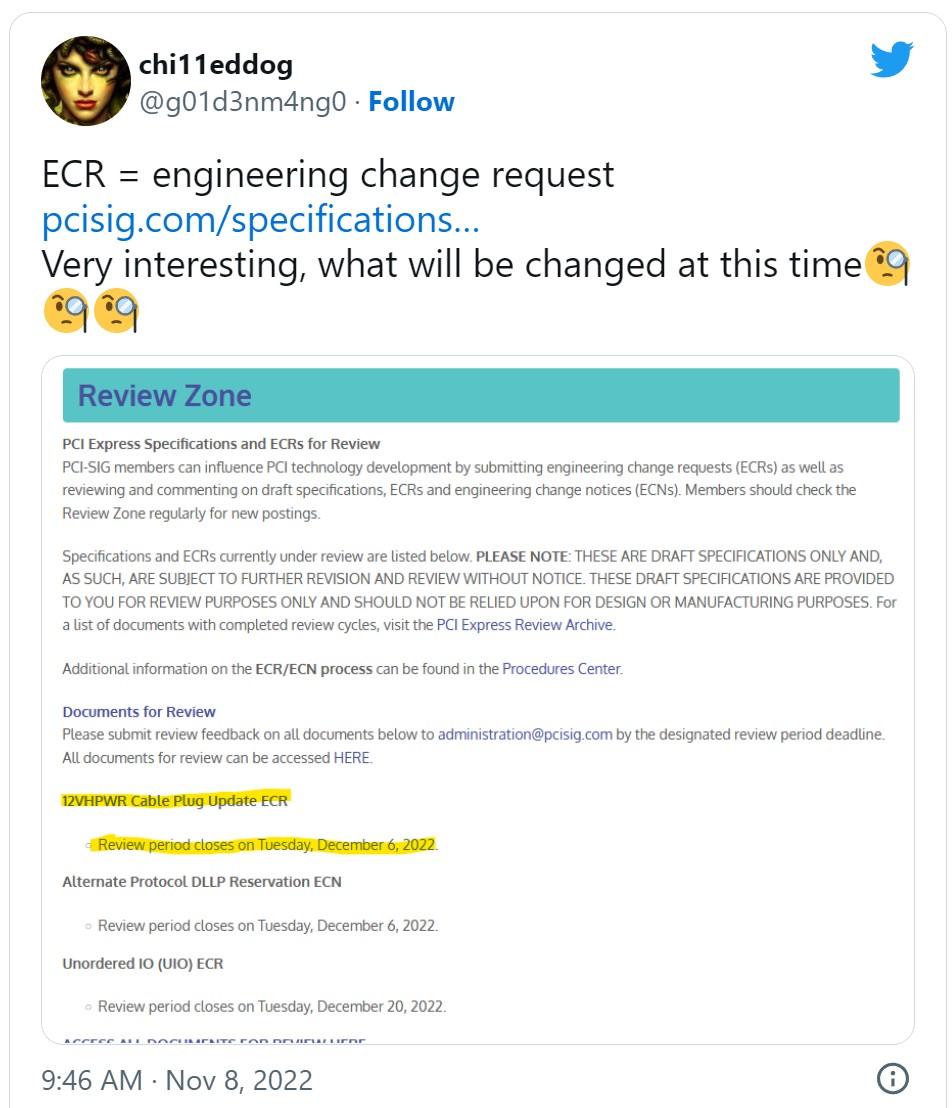This screenshot has height=1108, width=952.
Task: Click the Documents for Review heading
Action: tap(139, 712)
